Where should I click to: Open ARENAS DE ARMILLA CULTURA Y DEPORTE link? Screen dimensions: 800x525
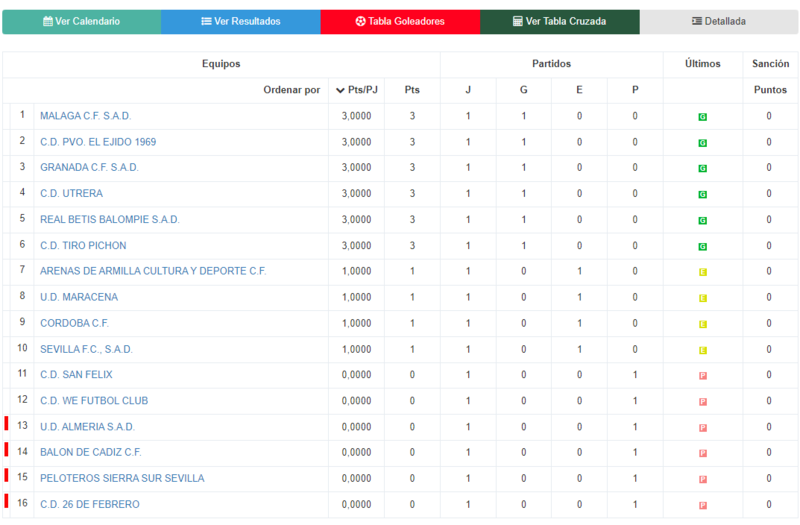click(x=153, y=271)
